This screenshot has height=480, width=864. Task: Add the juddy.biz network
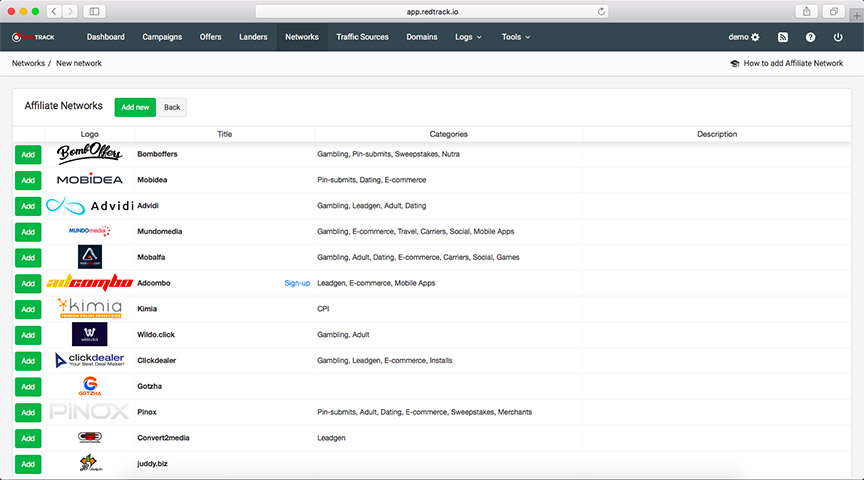click(28, 464)
